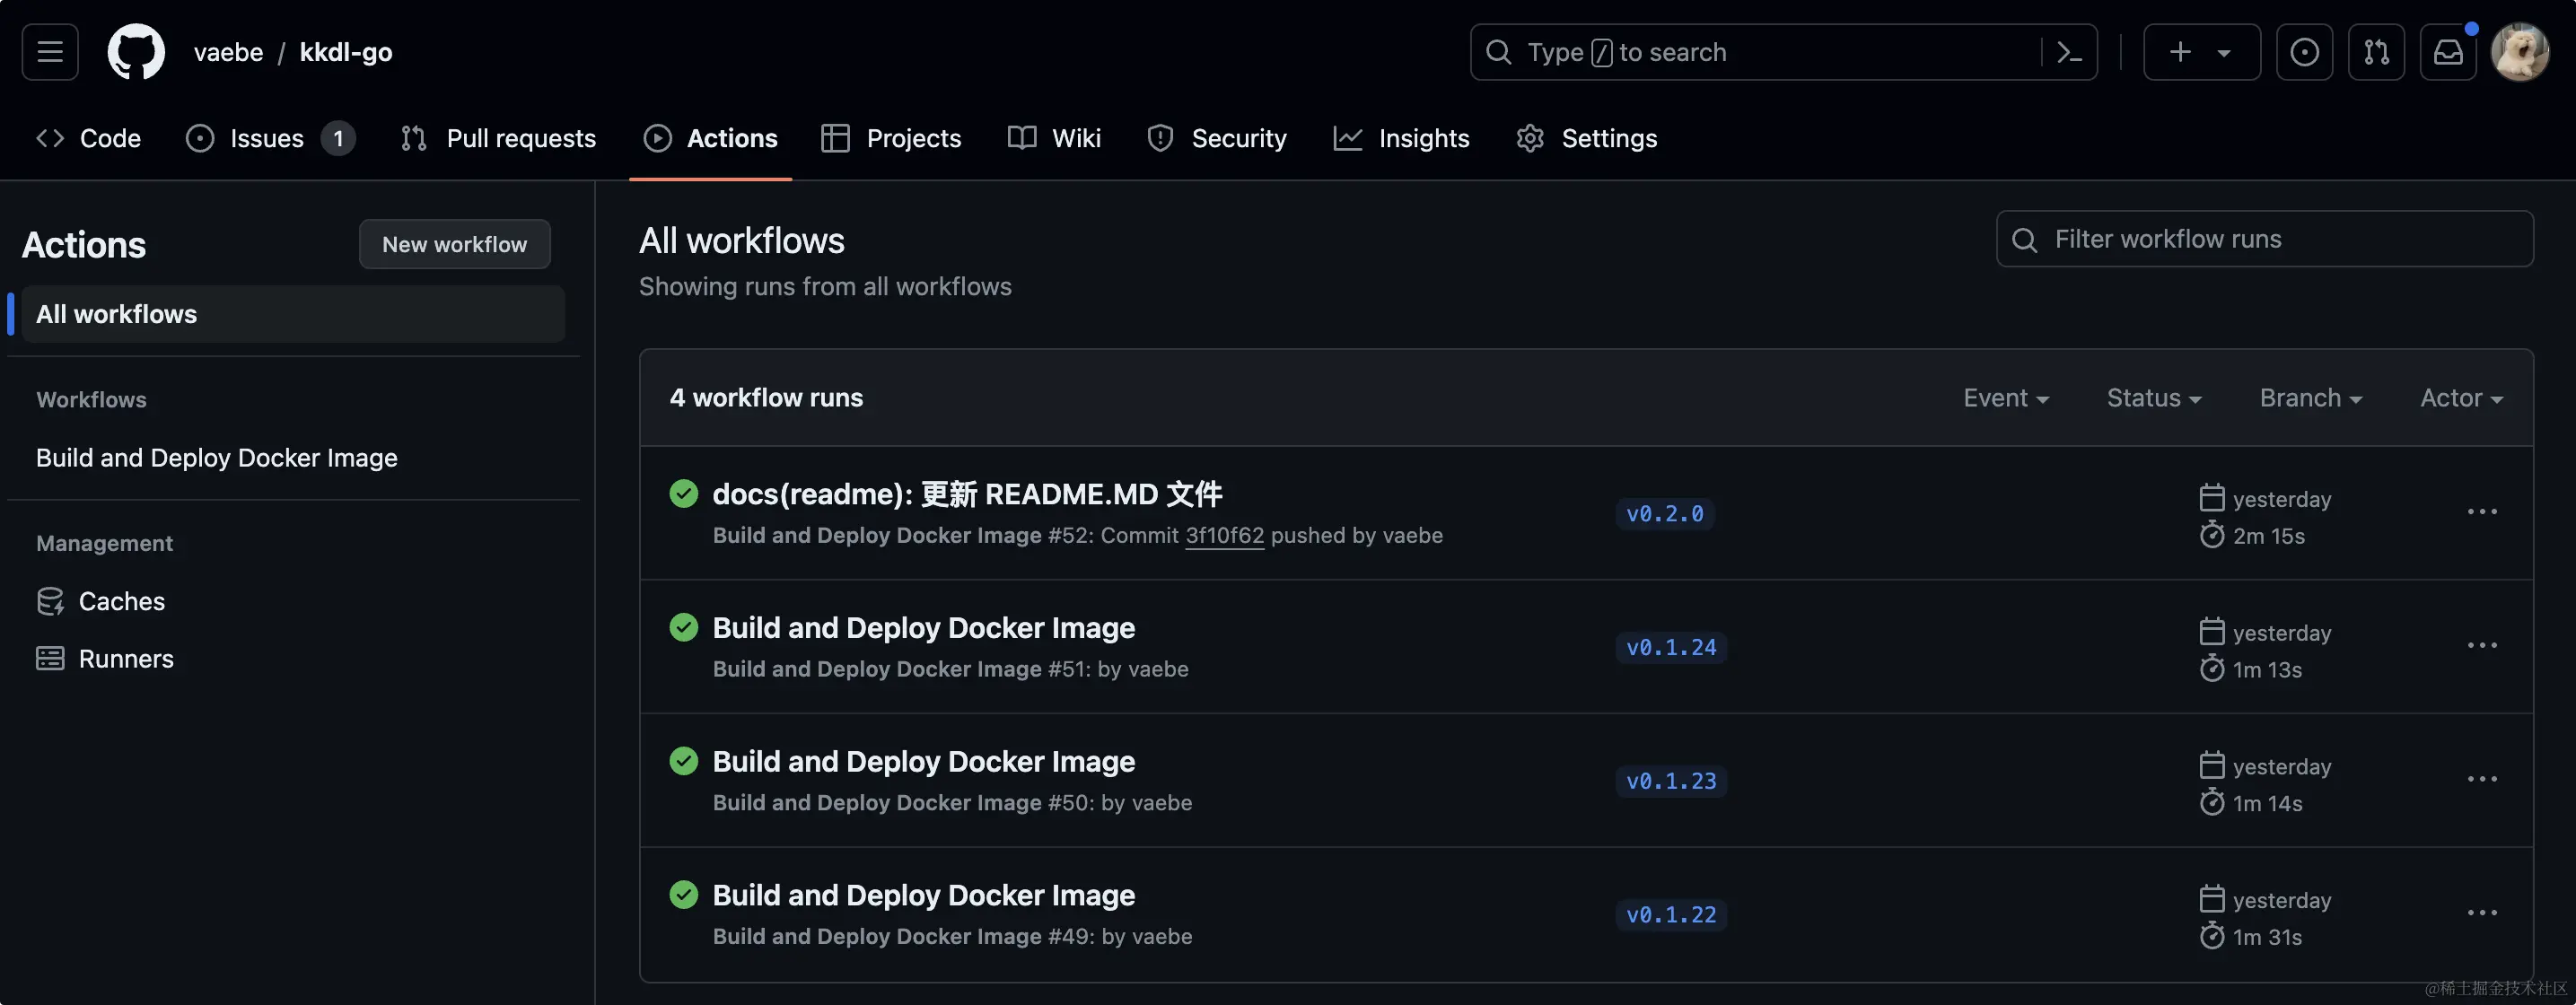
Task: Open the notifications inbox icon
Action: pyautogui.click(x=2448, y=52)
